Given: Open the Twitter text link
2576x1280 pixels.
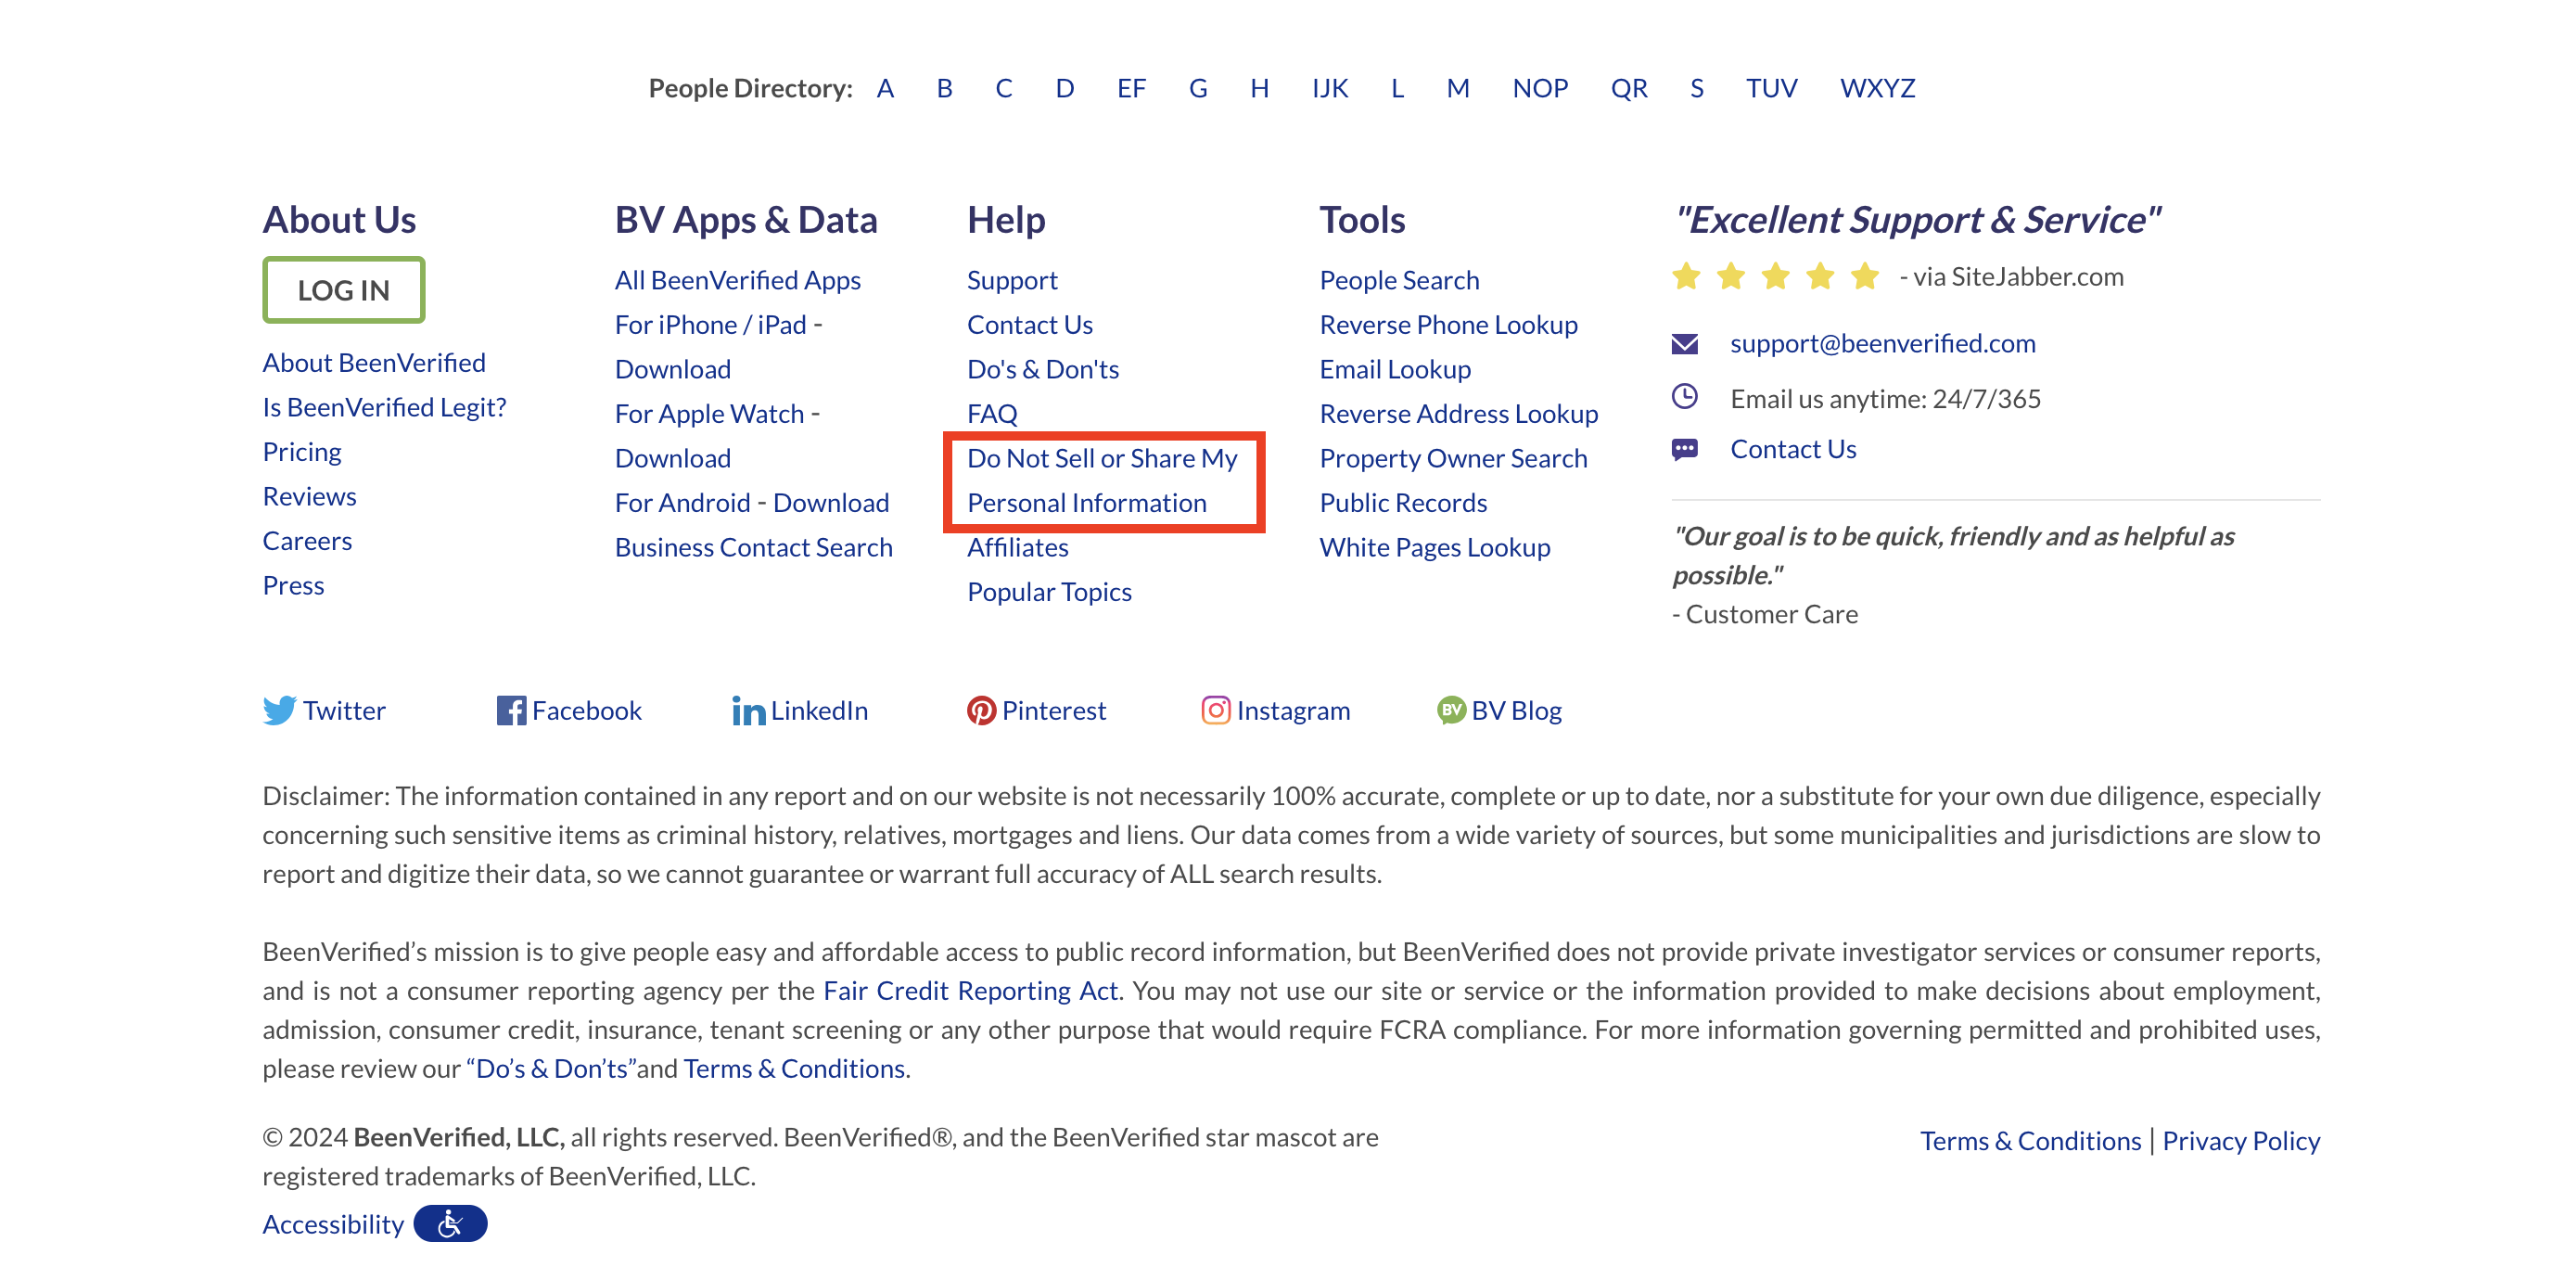Looking at the screenshot, I should click(x=344, y=710).
